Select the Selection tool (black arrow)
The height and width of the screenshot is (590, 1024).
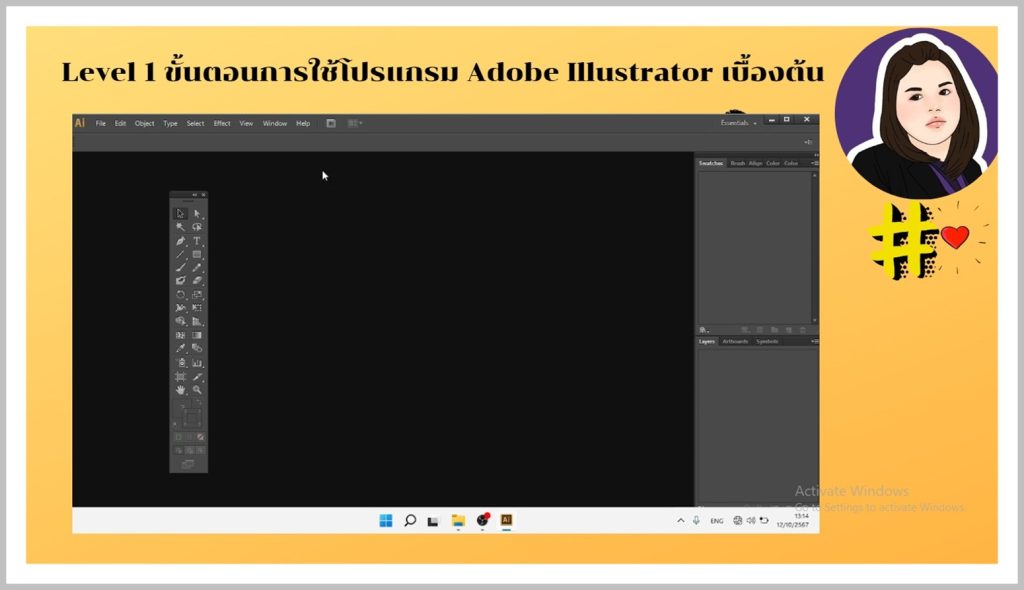(180, 214)
